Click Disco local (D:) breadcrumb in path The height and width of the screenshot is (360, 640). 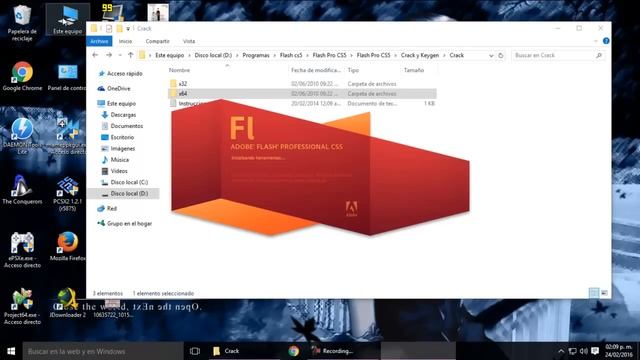[x=213, y=55]
